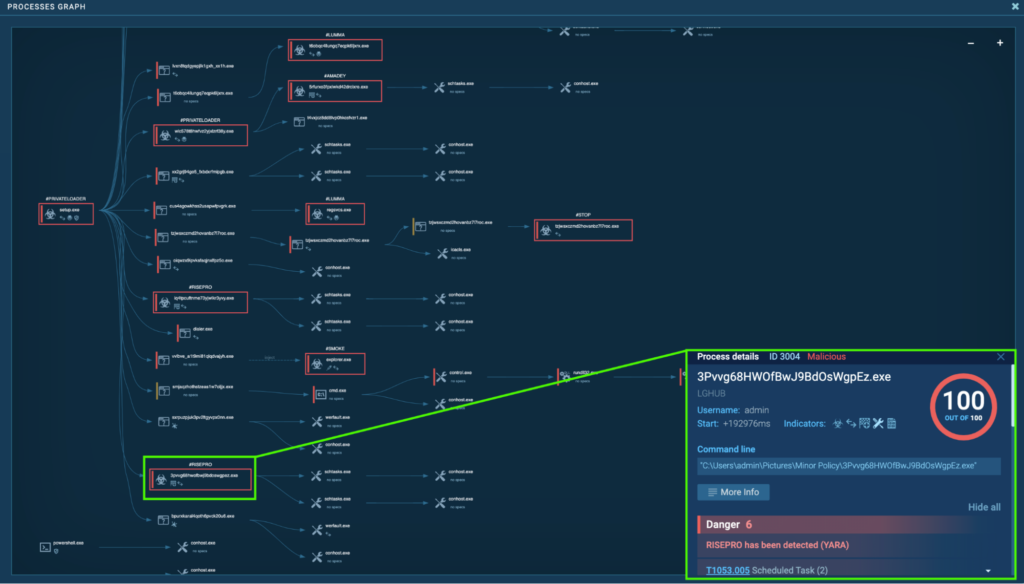Select the biohazard icon on setup.exe node

click(50, 212)
